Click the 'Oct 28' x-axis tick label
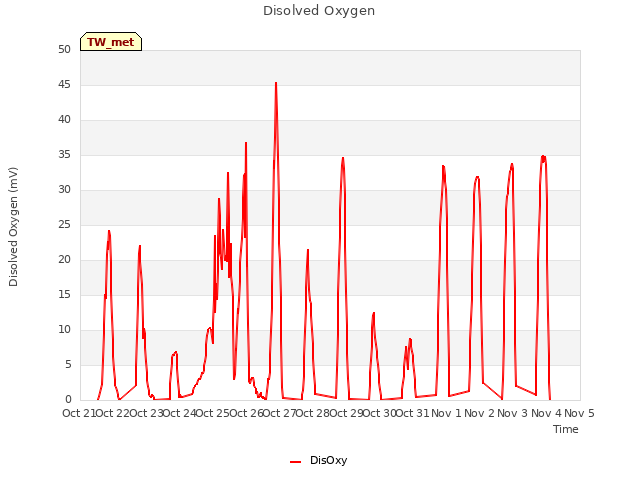Image resolution: width=640 pixels, height=480 pixels. tap(313, 413)
